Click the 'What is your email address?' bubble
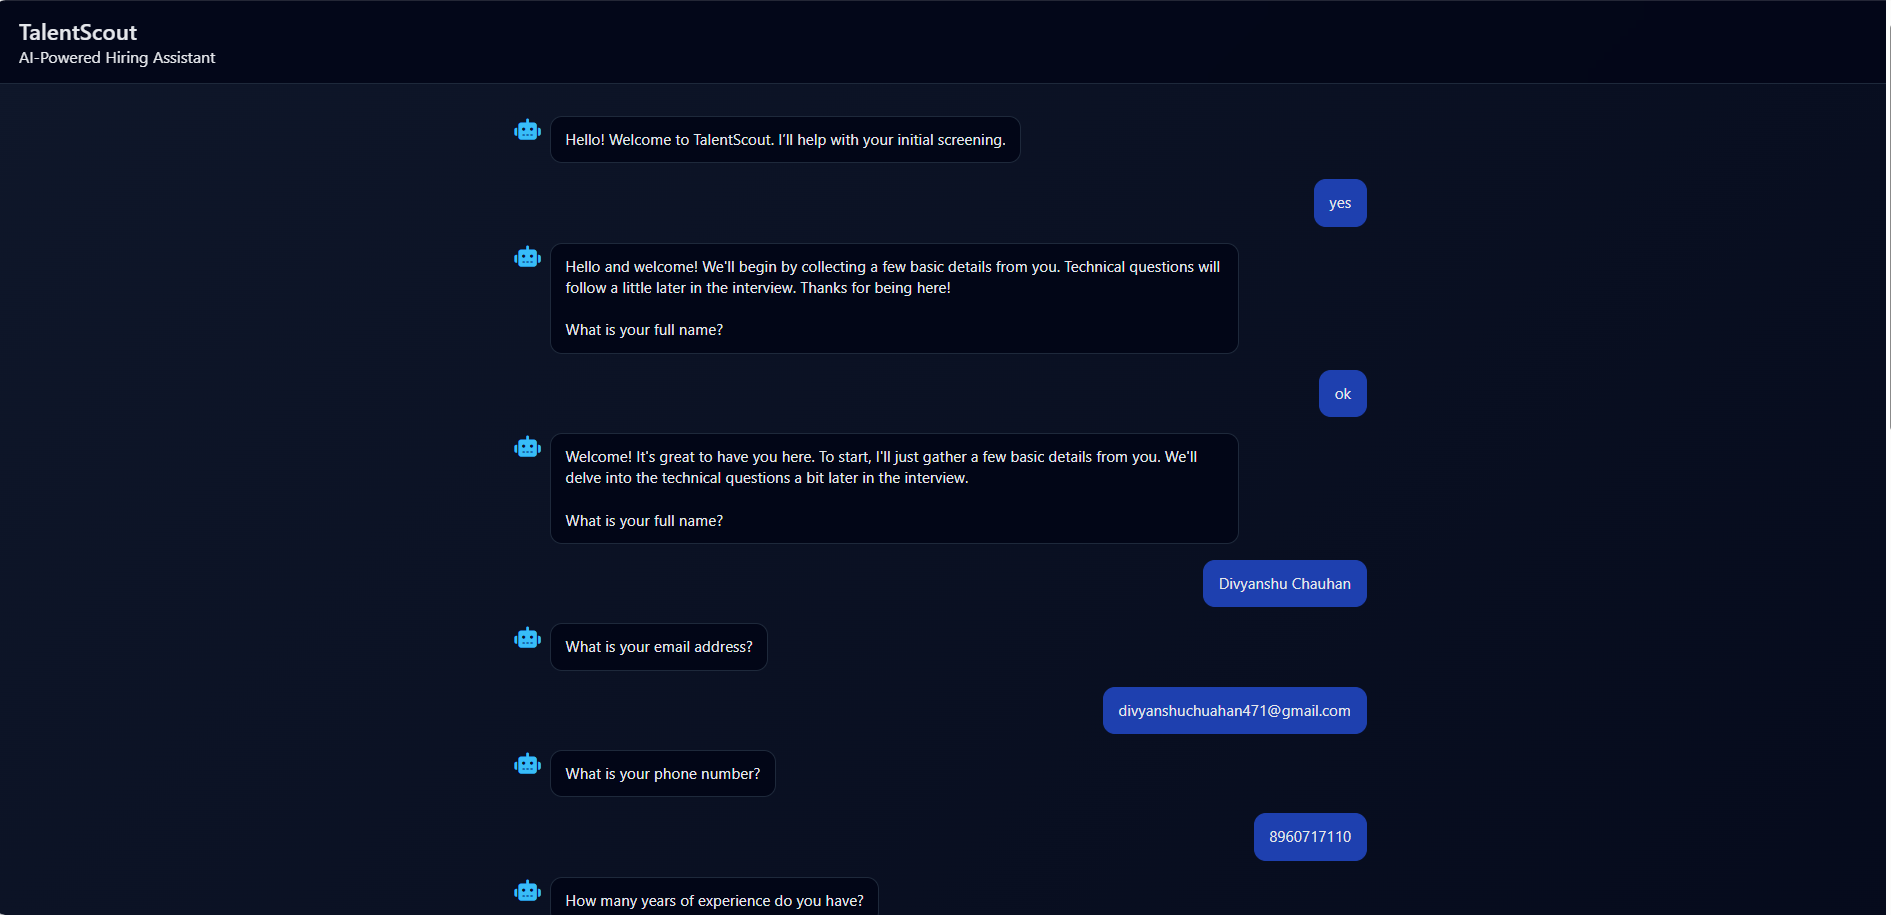Image resolution: width=1891 pixels, height=915 pixels. coord(658,646)
